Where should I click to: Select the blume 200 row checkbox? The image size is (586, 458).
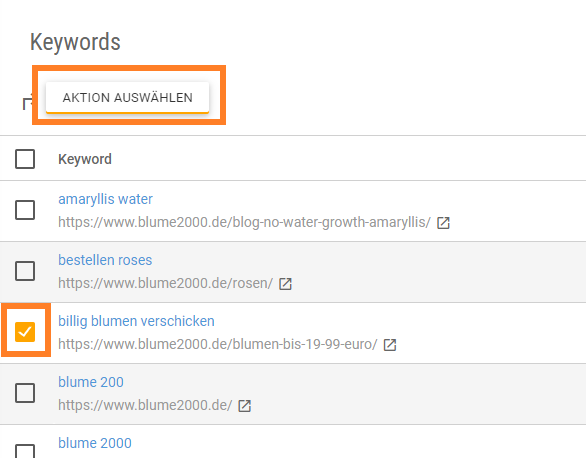(25, 393)
